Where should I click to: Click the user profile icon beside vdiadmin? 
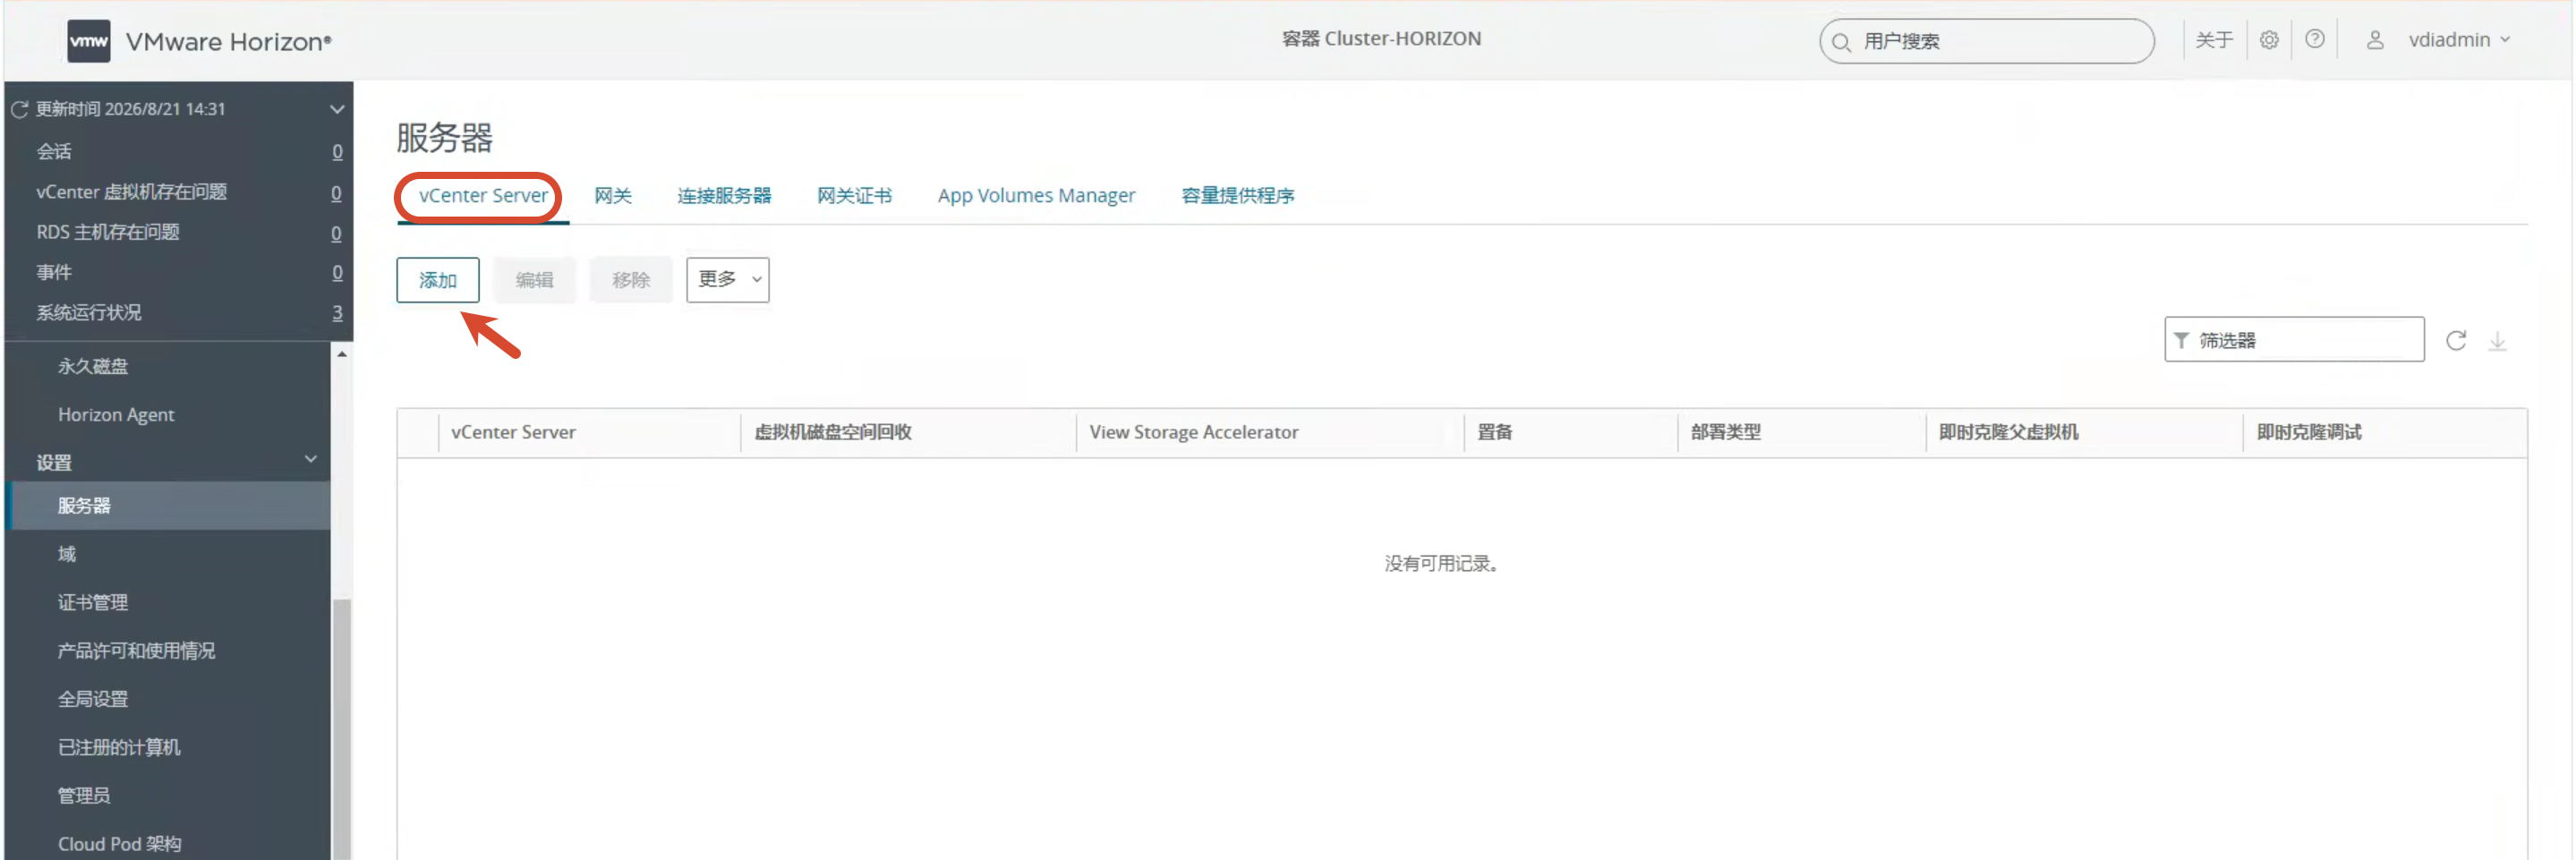coord(2374,40)
